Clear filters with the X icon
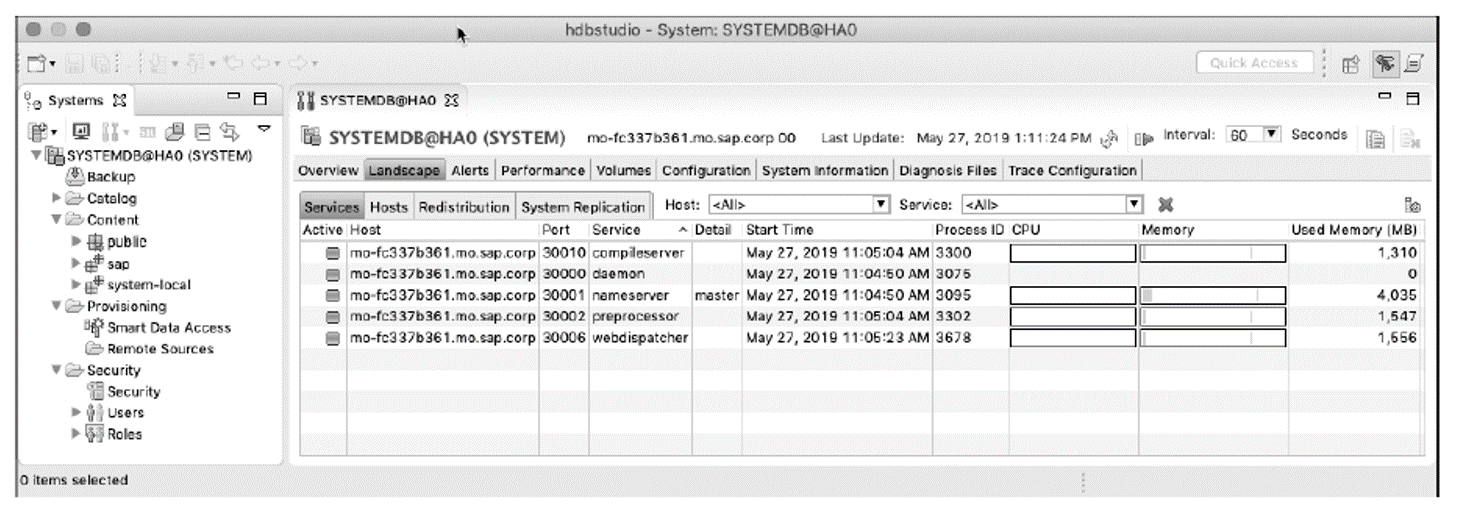This screenshot has width=1457, height=515. 1165,207
